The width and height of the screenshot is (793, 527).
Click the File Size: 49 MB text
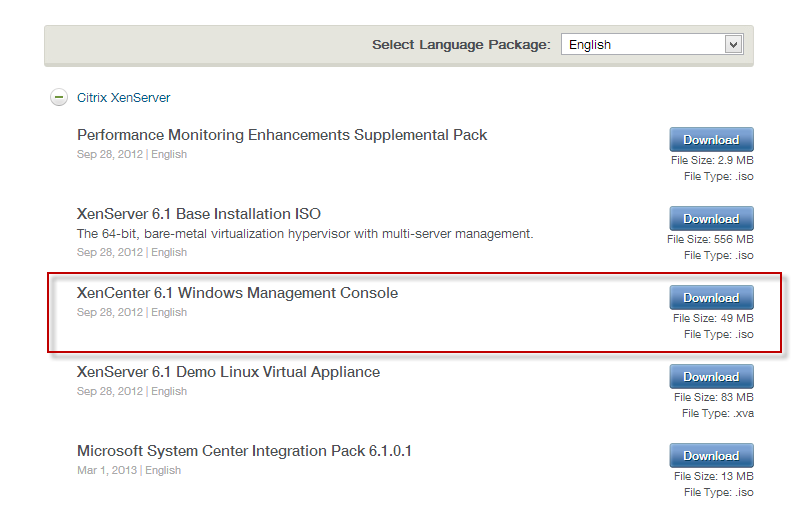(x=713, y=319)
